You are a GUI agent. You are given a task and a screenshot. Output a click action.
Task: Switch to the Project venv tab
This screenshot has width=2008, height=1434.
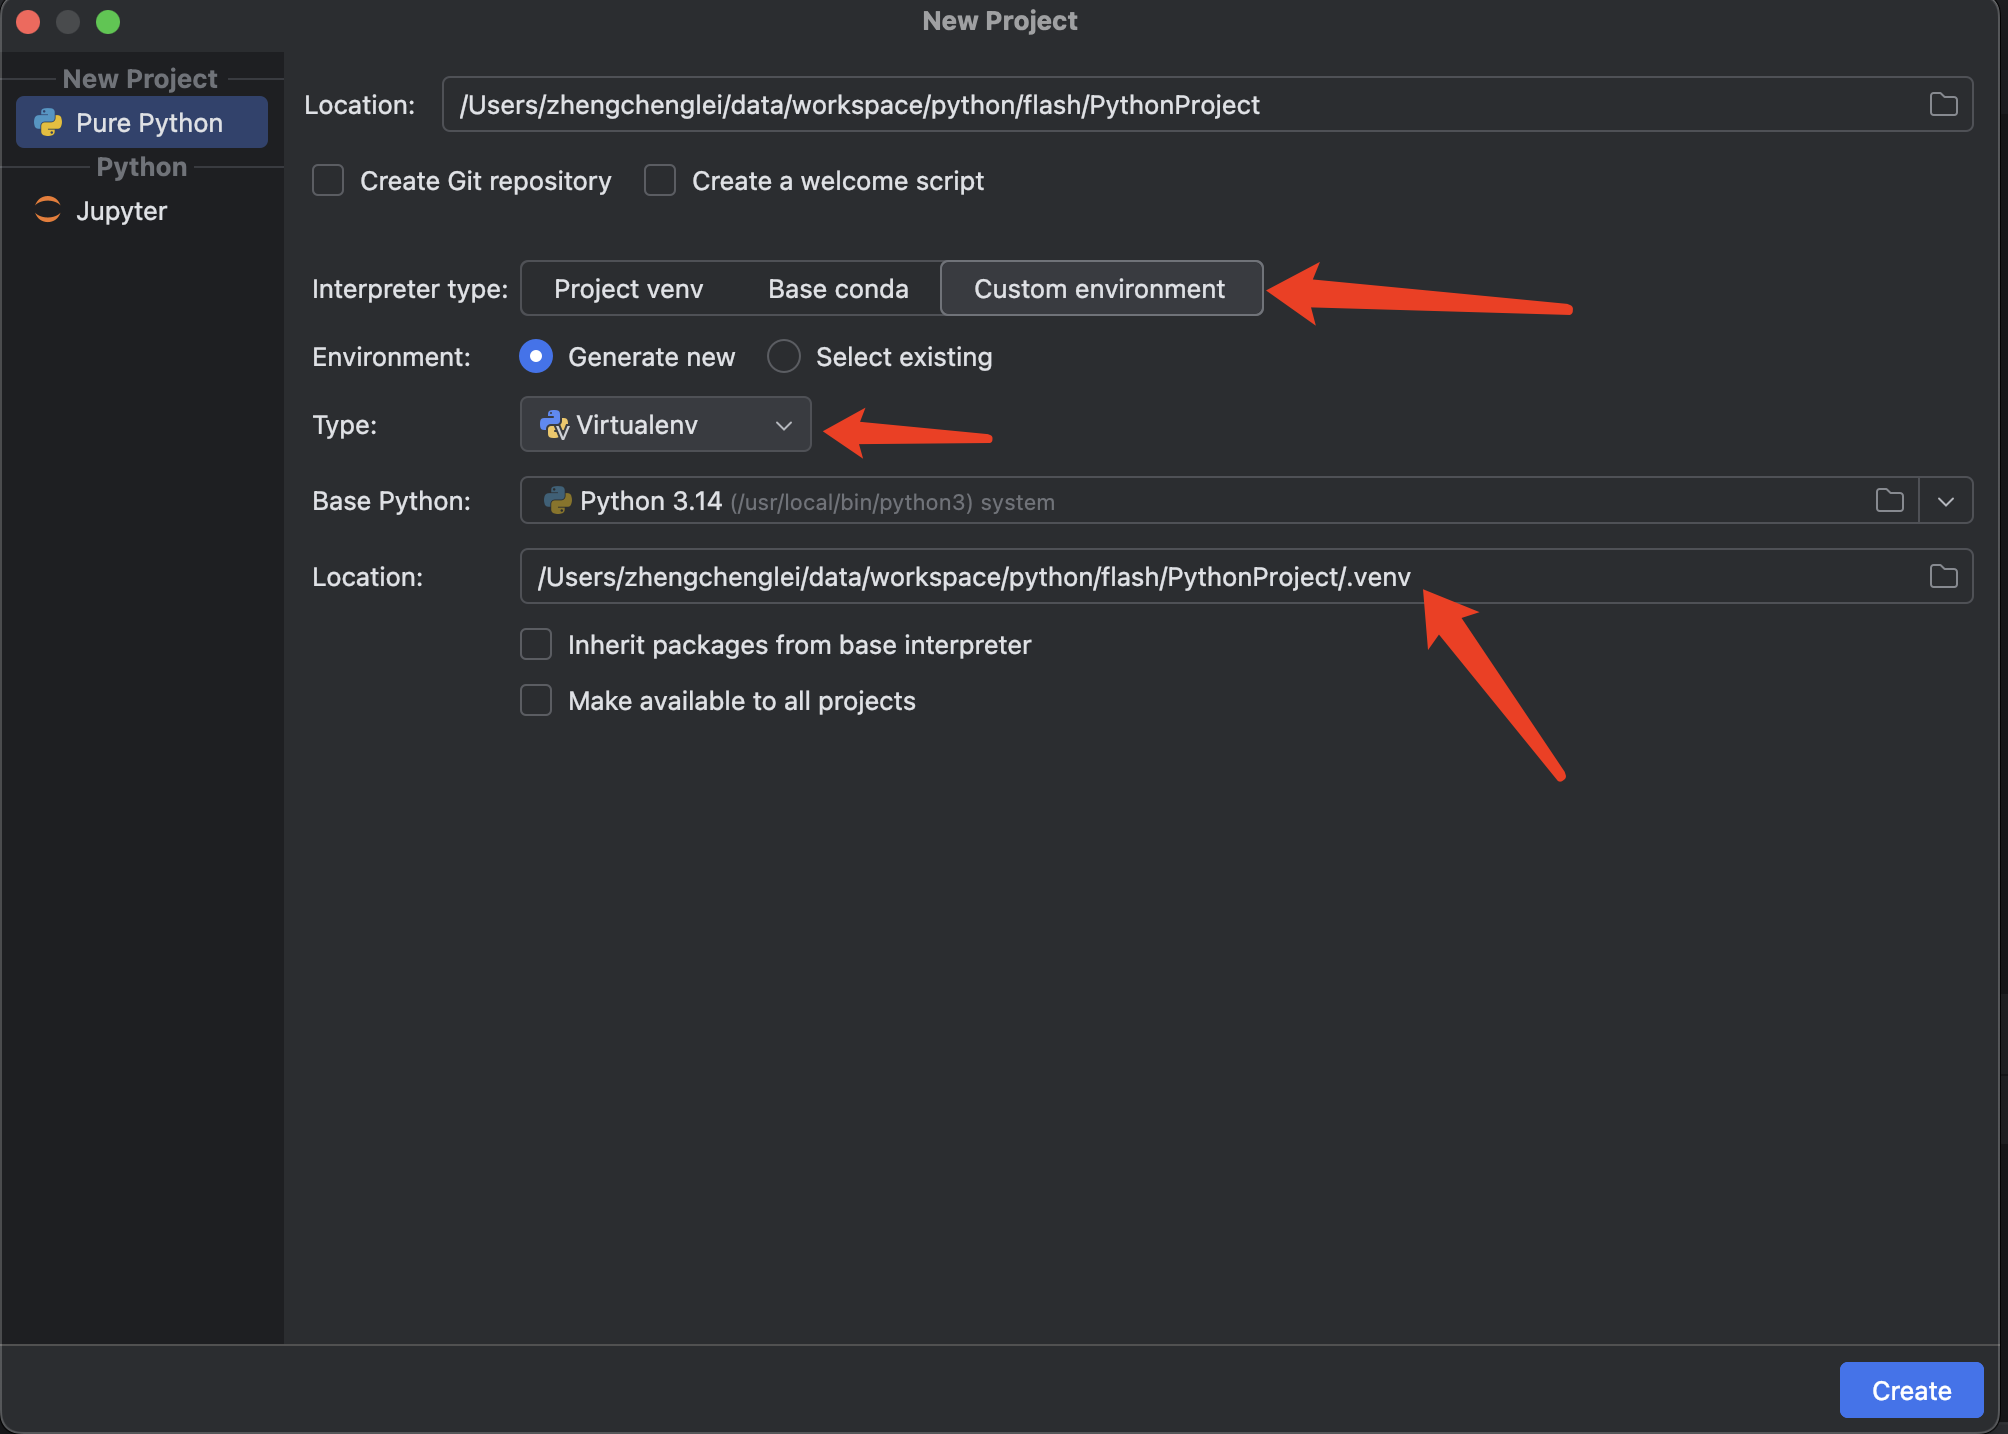point(629,288)
